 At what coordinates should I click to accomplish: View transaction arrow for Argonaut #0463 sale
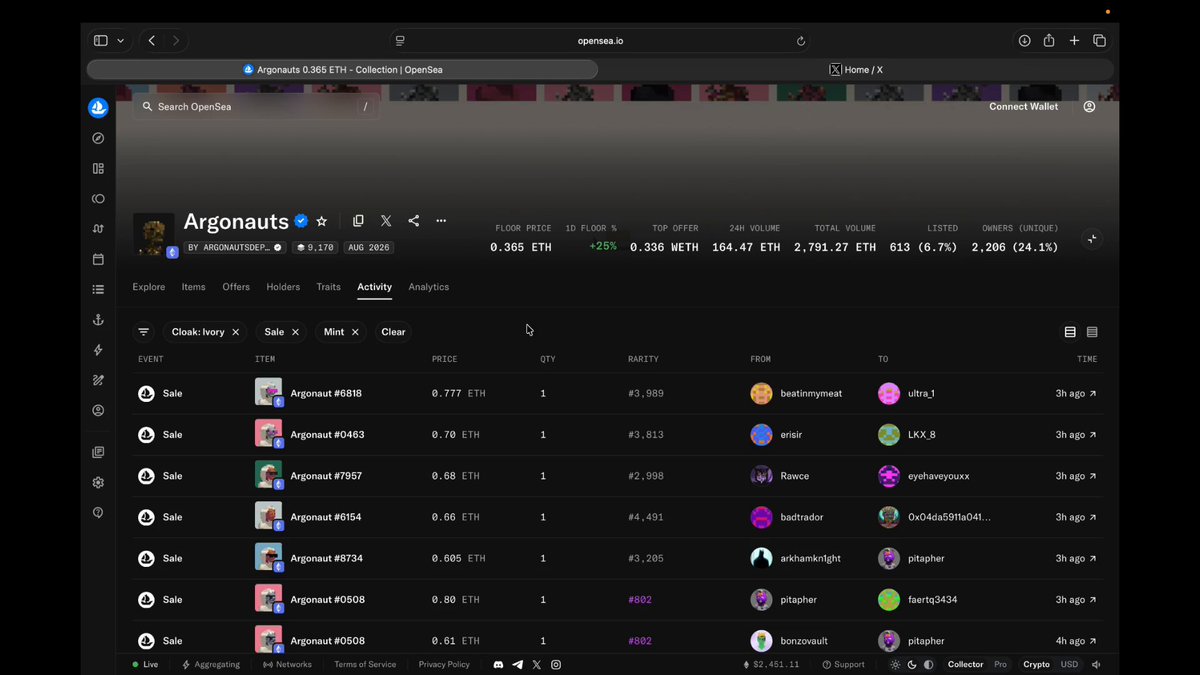click(1092, 435)
